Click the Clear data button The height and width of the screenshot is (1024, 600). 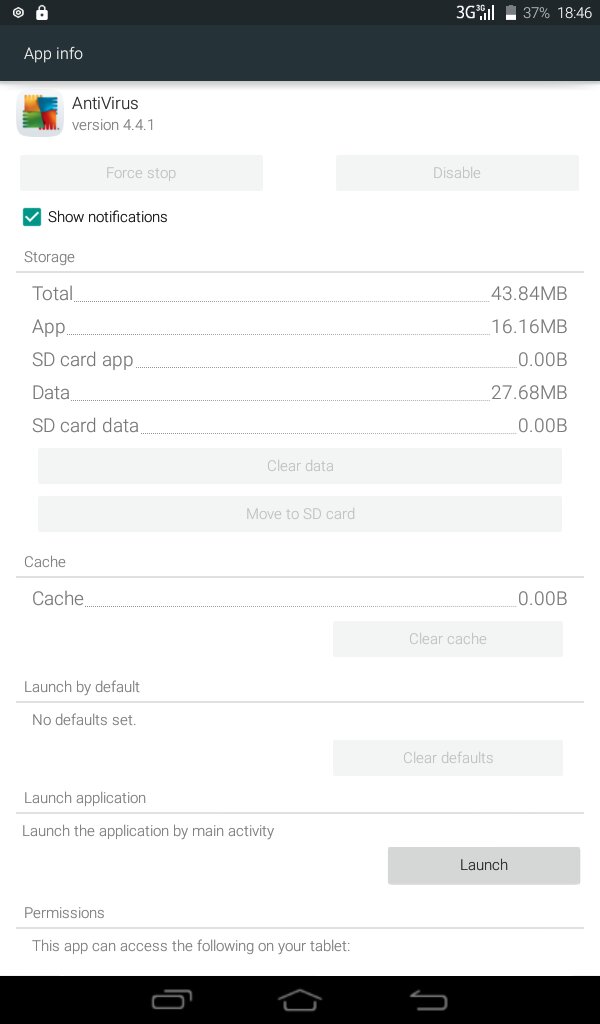click(x=300, y=466)
